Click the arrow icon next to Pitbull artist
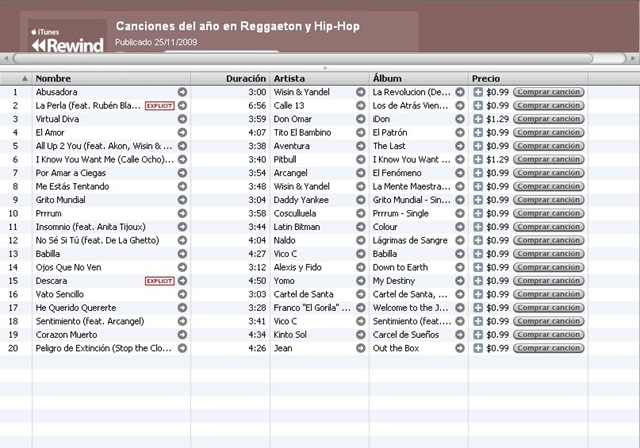The height and width of the screenshot is (448, 640). 360,160
